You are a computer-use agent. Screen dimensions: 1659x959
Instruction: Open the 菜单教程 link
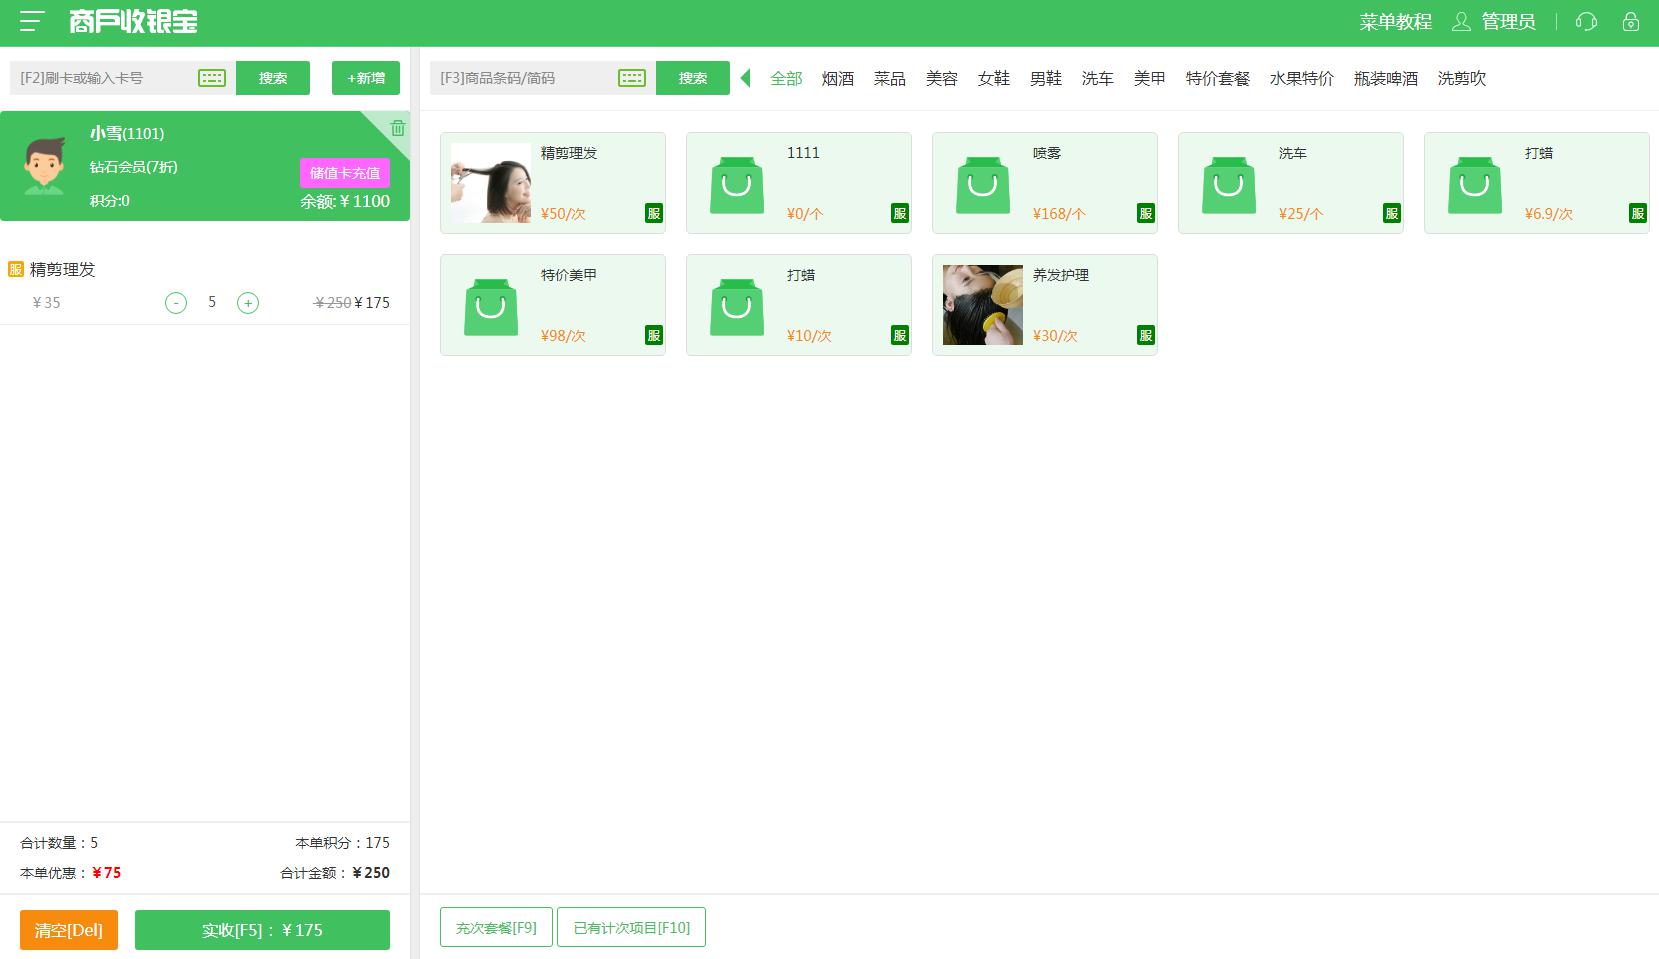tap(1395, 22)
